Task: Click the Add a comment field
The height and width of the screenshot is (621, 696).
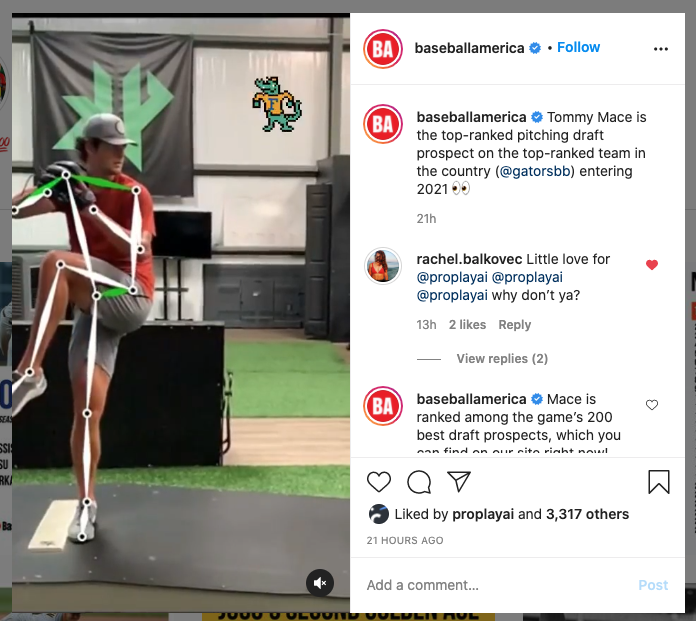Action: click(x=497, y=585)
